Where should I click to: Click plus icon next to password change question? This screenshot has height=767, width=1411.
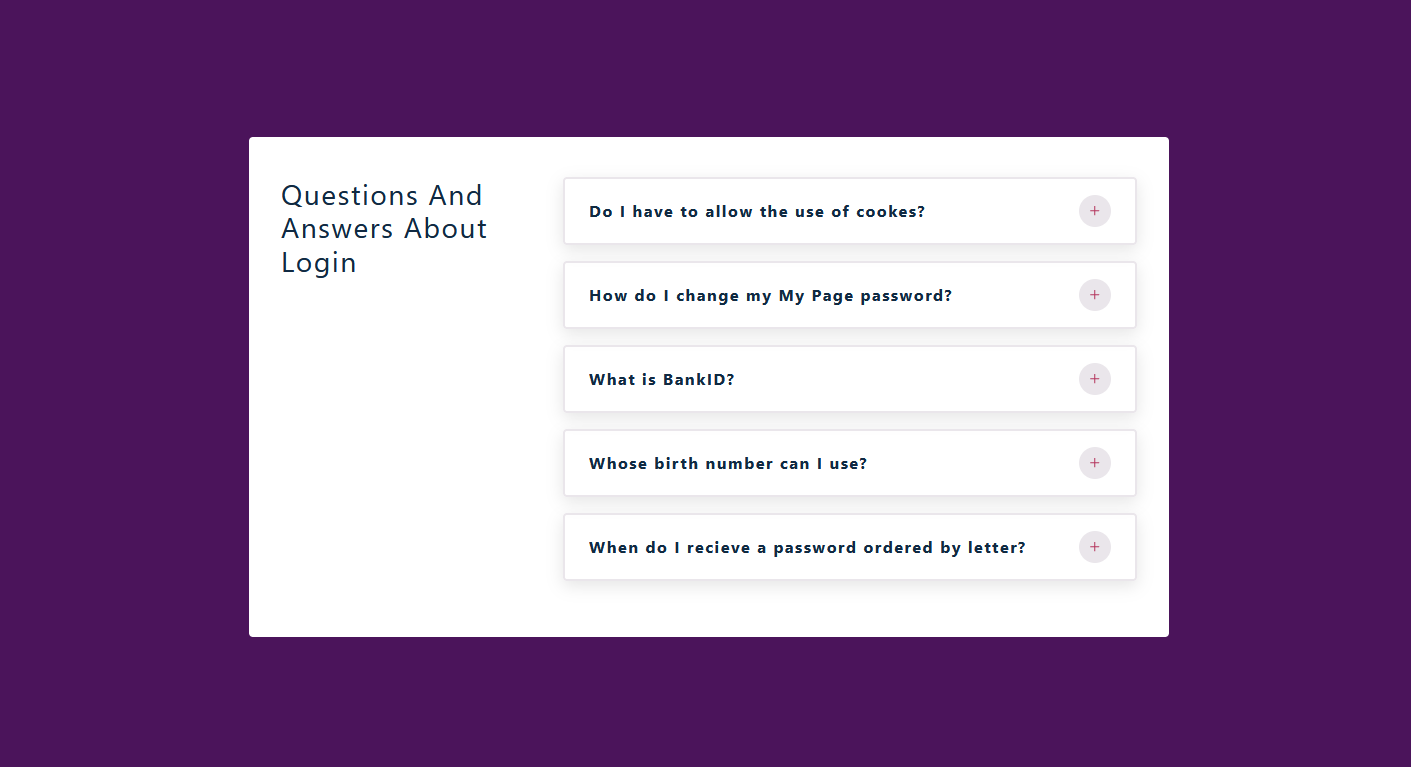1094,295
